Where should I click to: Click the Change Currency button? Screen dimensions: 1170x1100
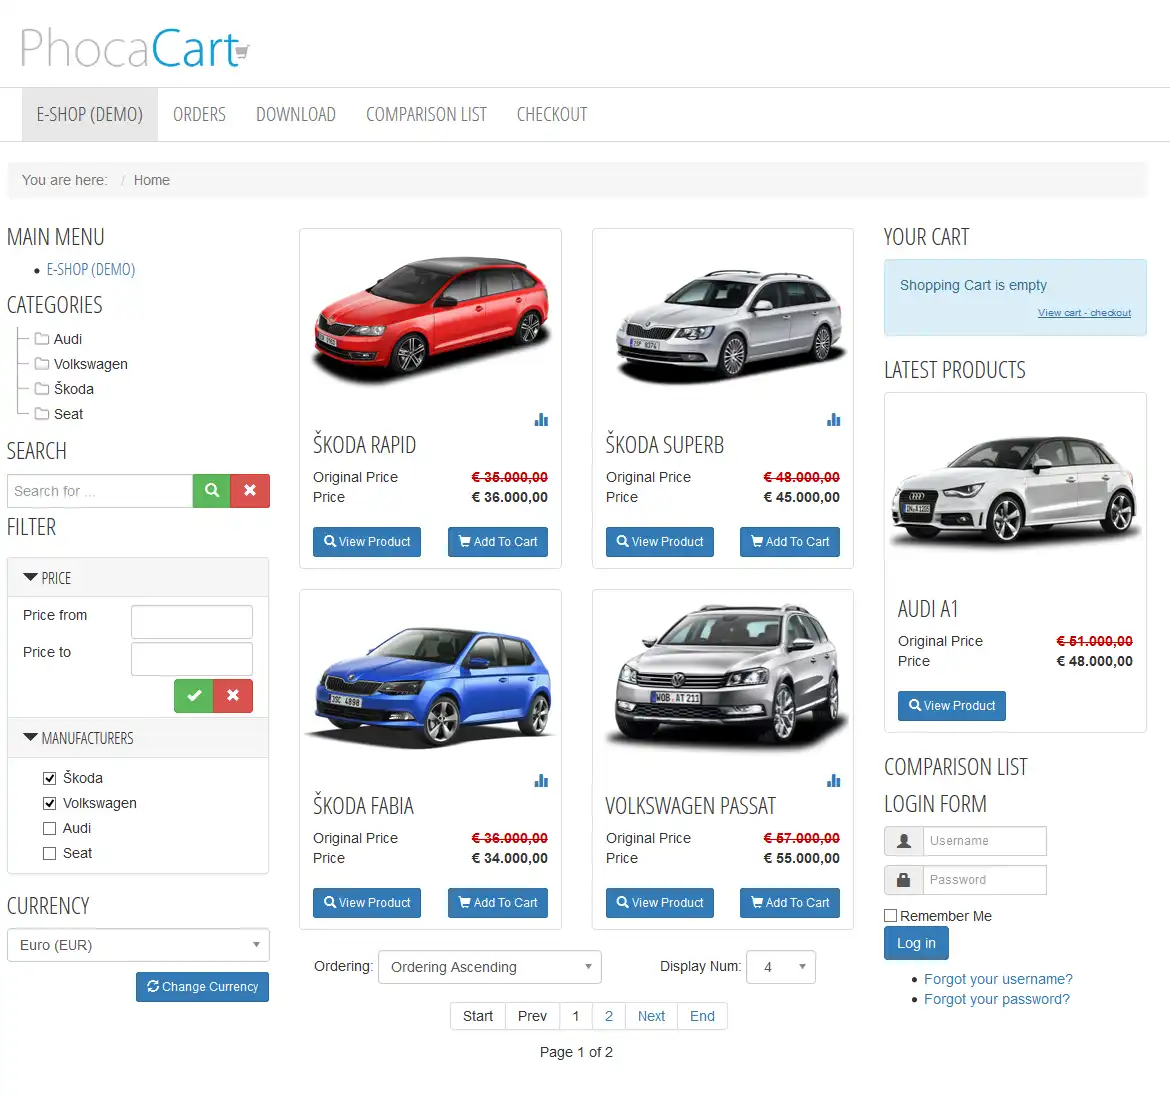coord(202,987)
